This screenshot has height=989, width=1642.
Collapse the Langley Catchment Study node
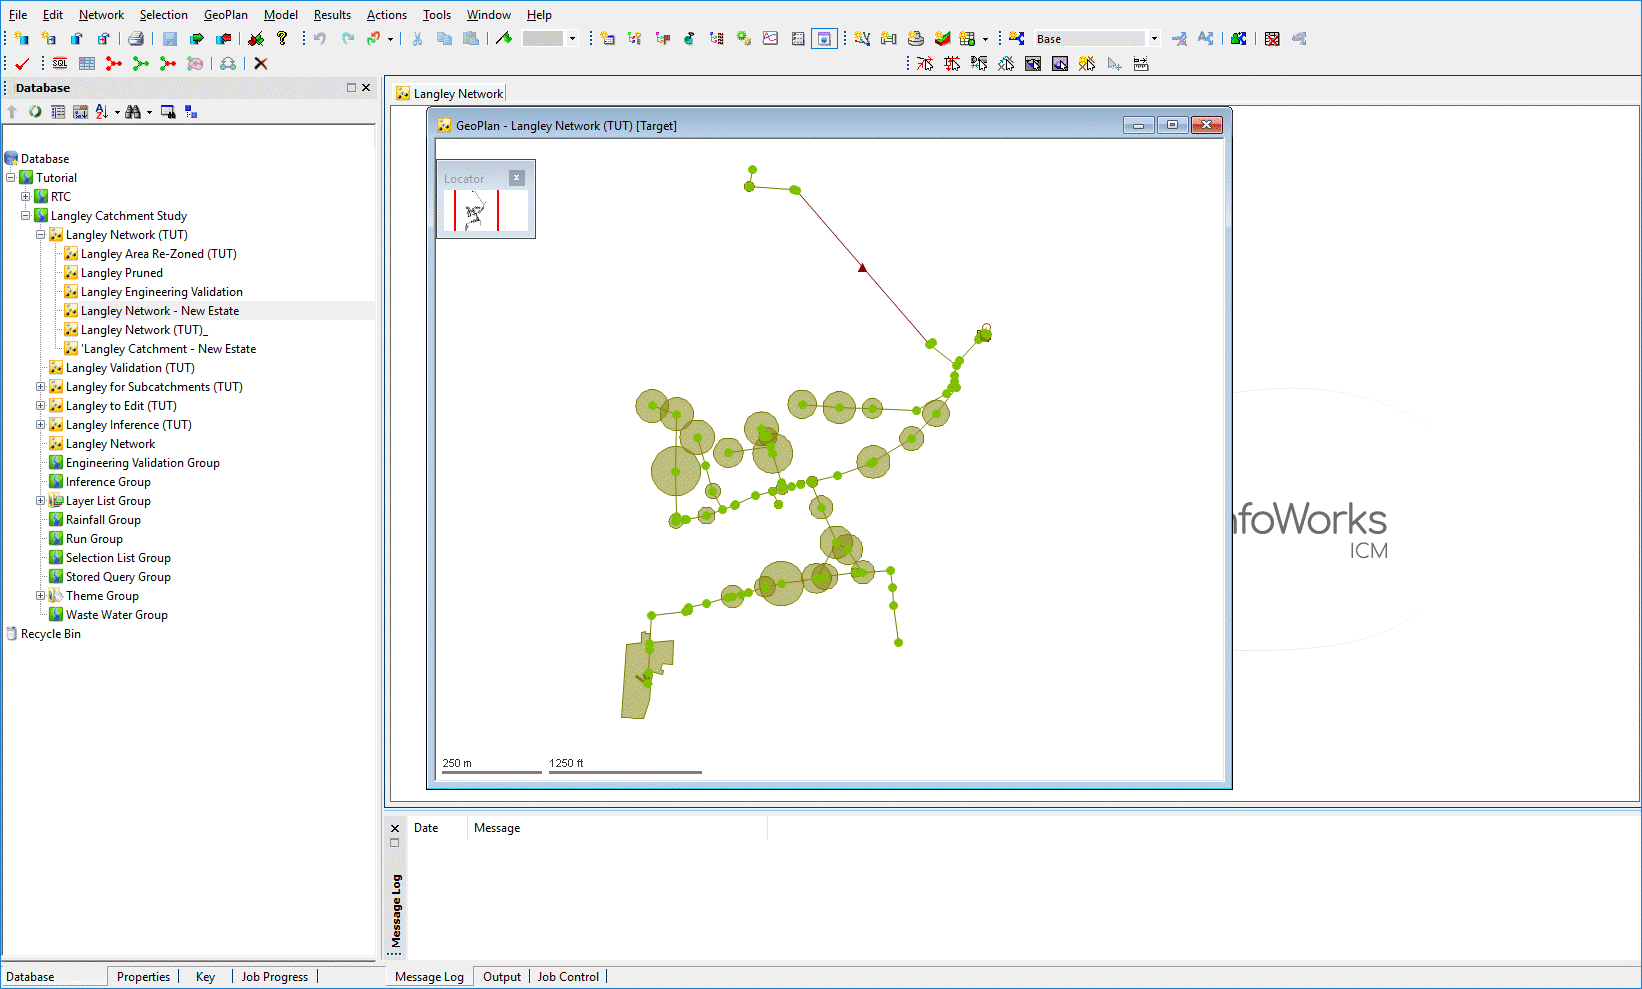[26, 216]
